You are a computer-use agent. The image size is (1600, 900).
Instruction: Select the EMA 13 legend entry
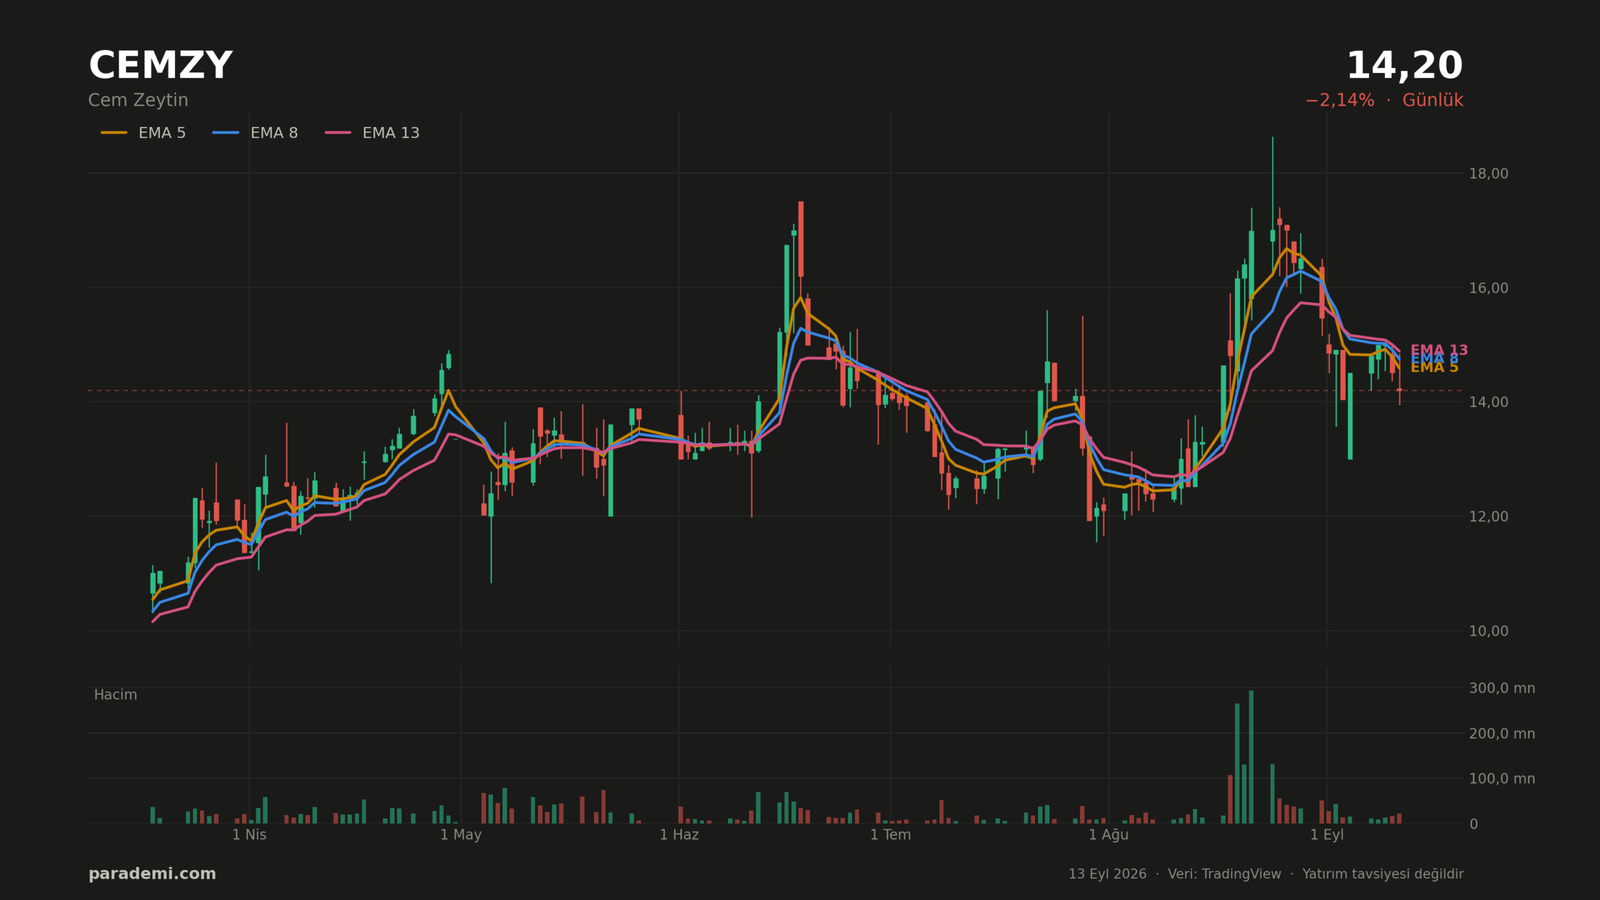372,133
